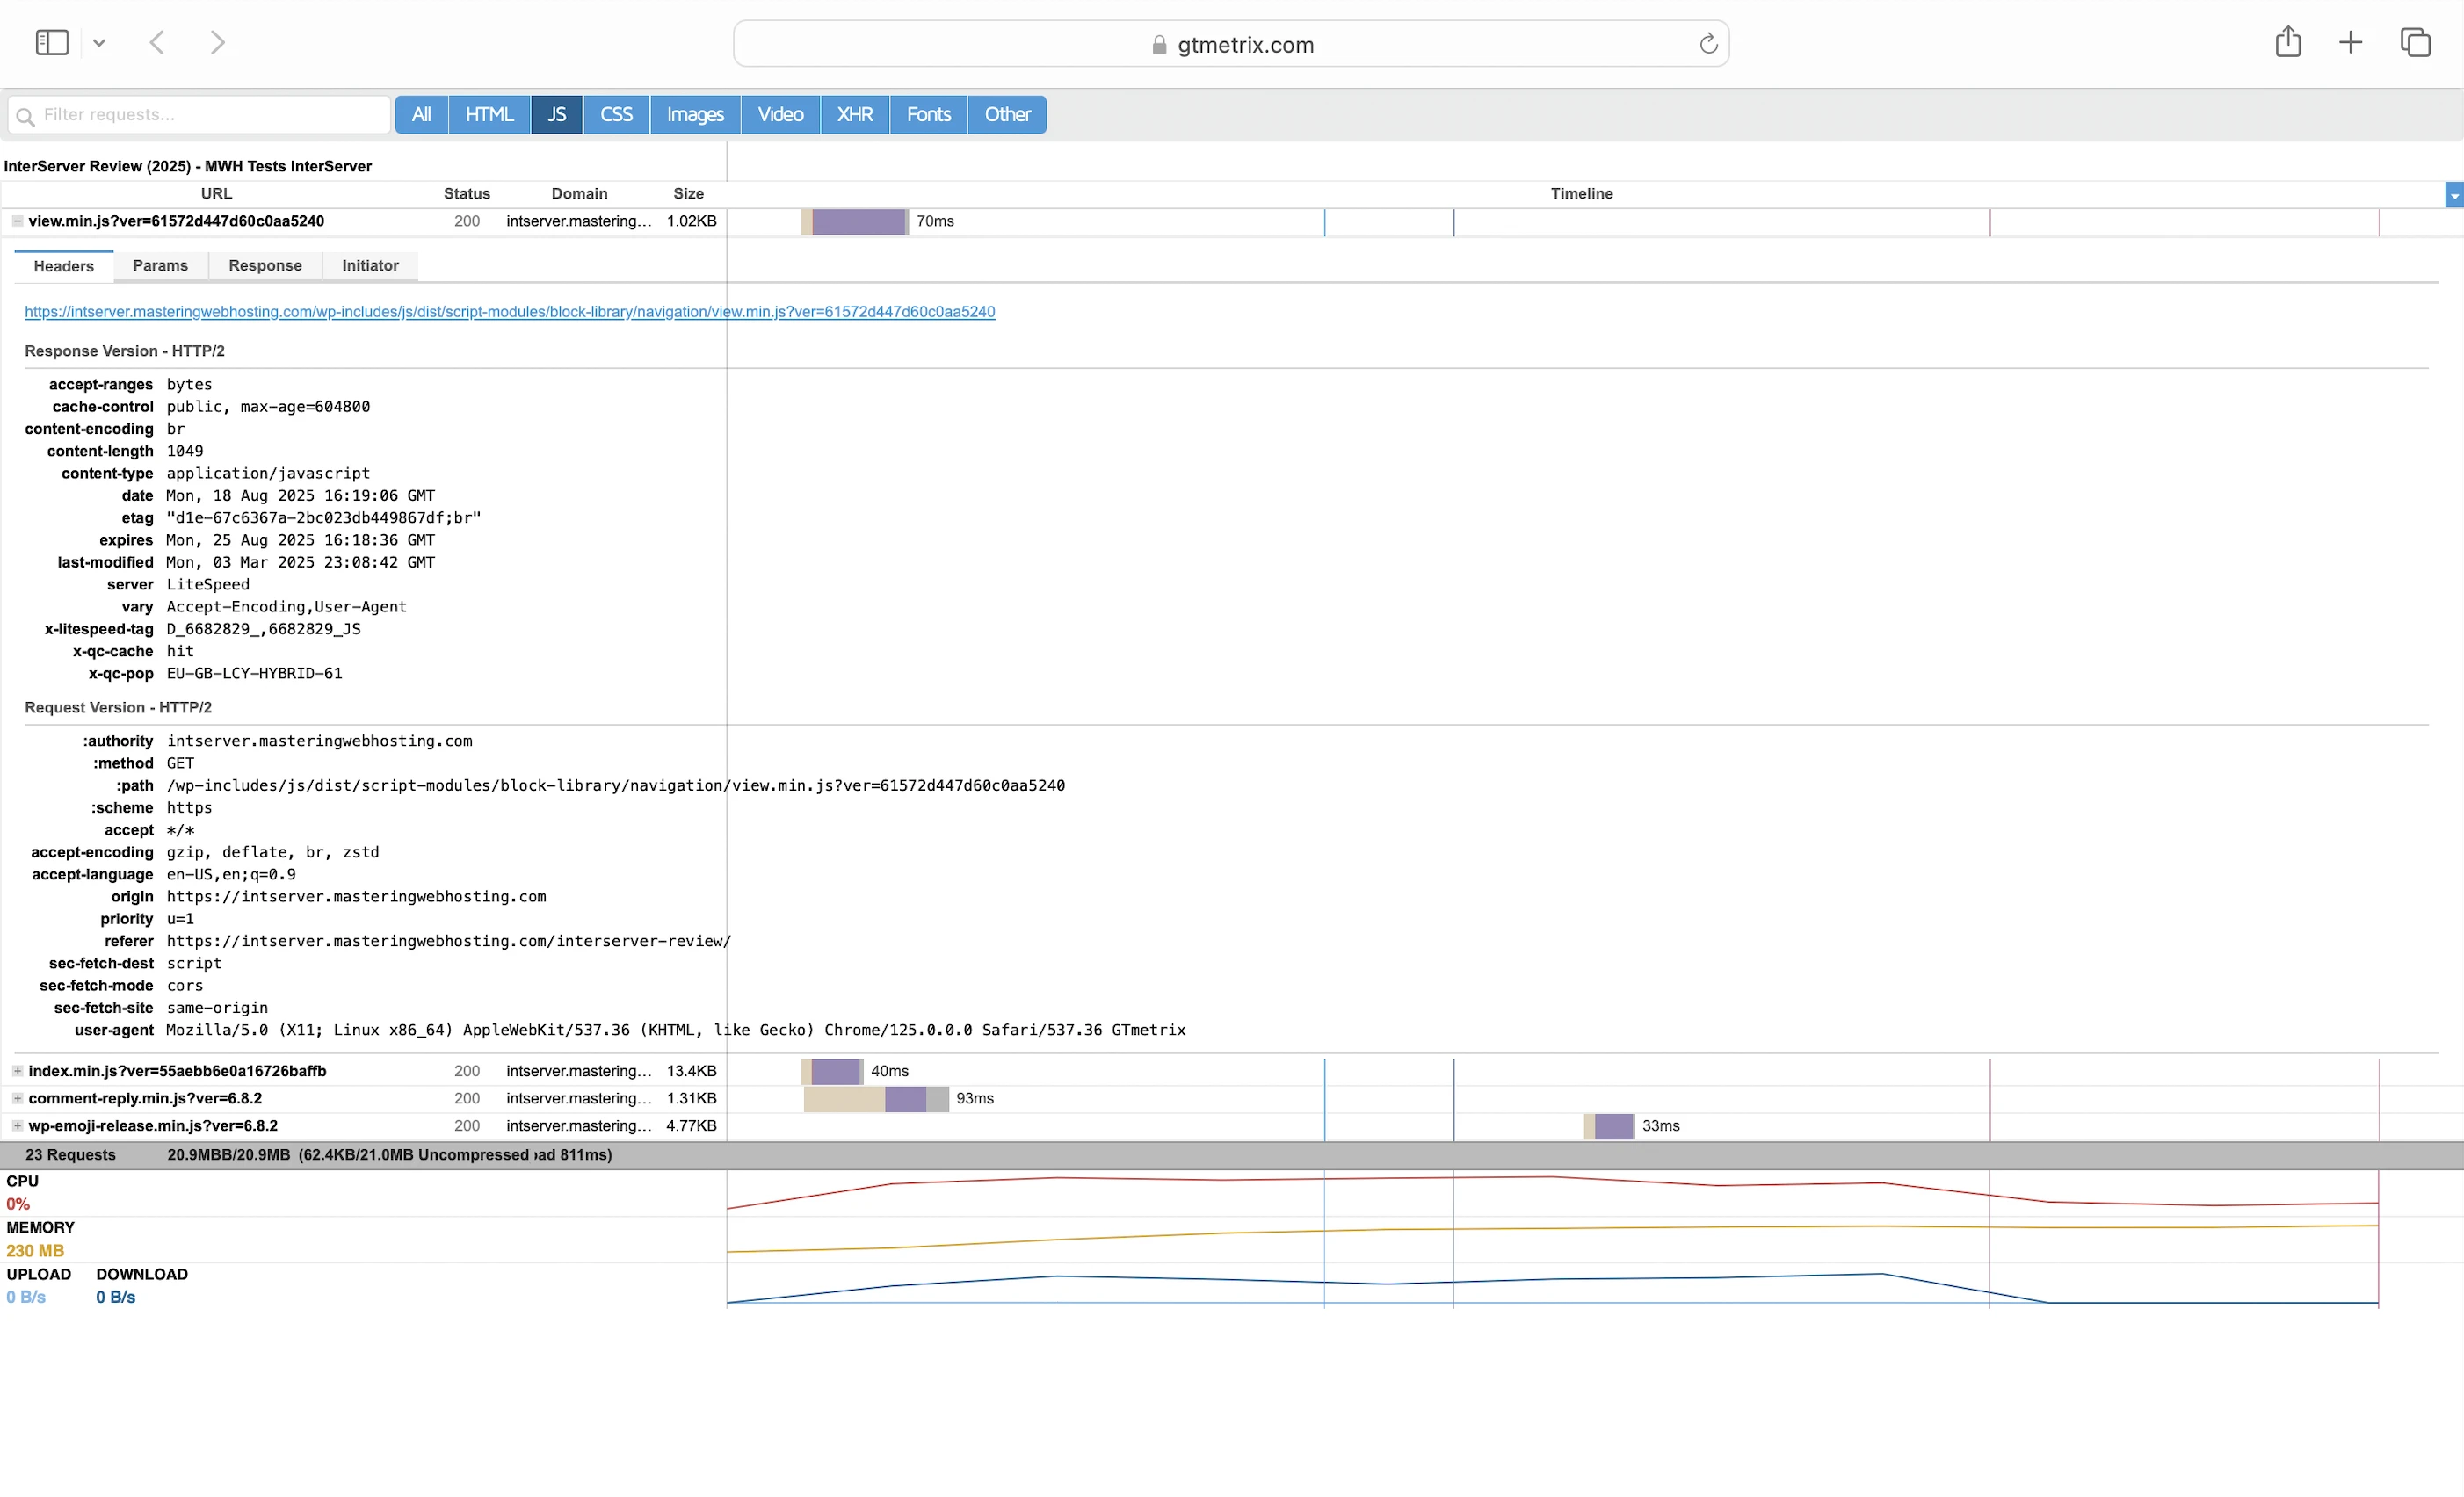Viewport: 2464px width, 1497px height.
Task: Reload the gtmetrix.com page
Action: (x=1708, y=44)
